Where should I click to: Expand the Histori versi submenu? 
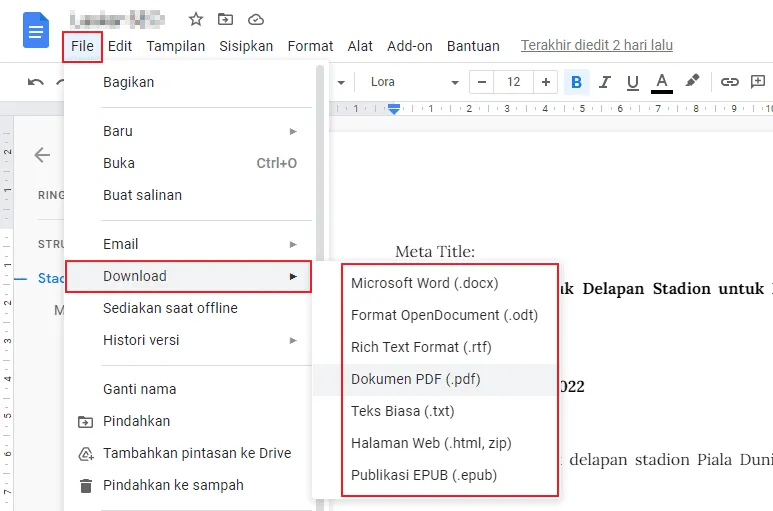189,341
